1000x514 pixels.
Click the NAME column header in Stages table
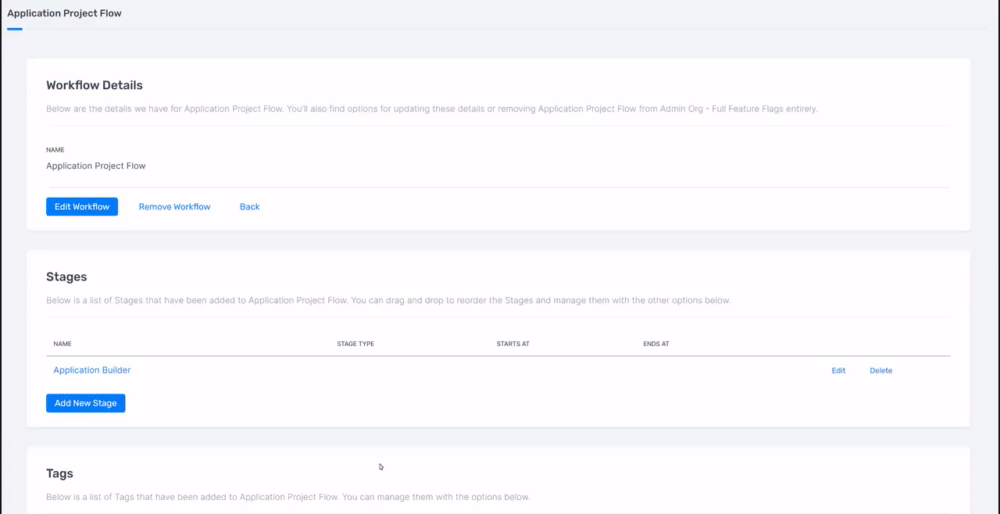(62, 344)
